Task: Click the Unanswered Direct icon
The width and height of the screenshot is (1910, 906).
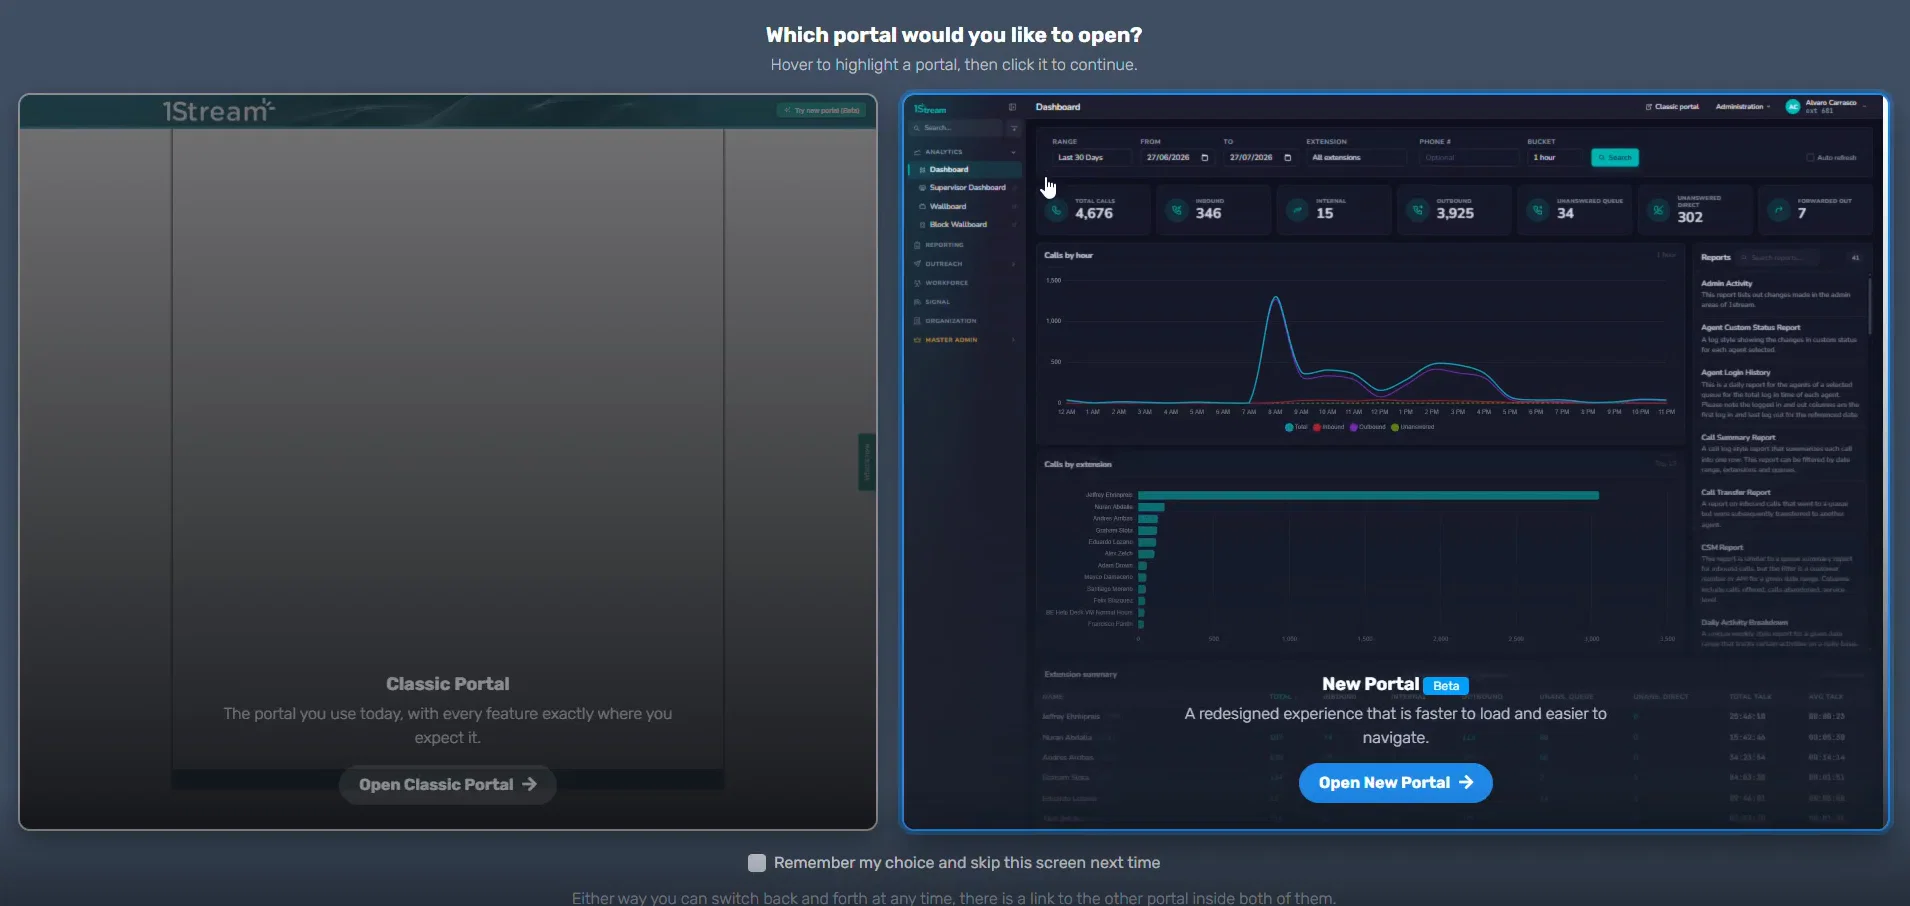Action: point(1658,210)
